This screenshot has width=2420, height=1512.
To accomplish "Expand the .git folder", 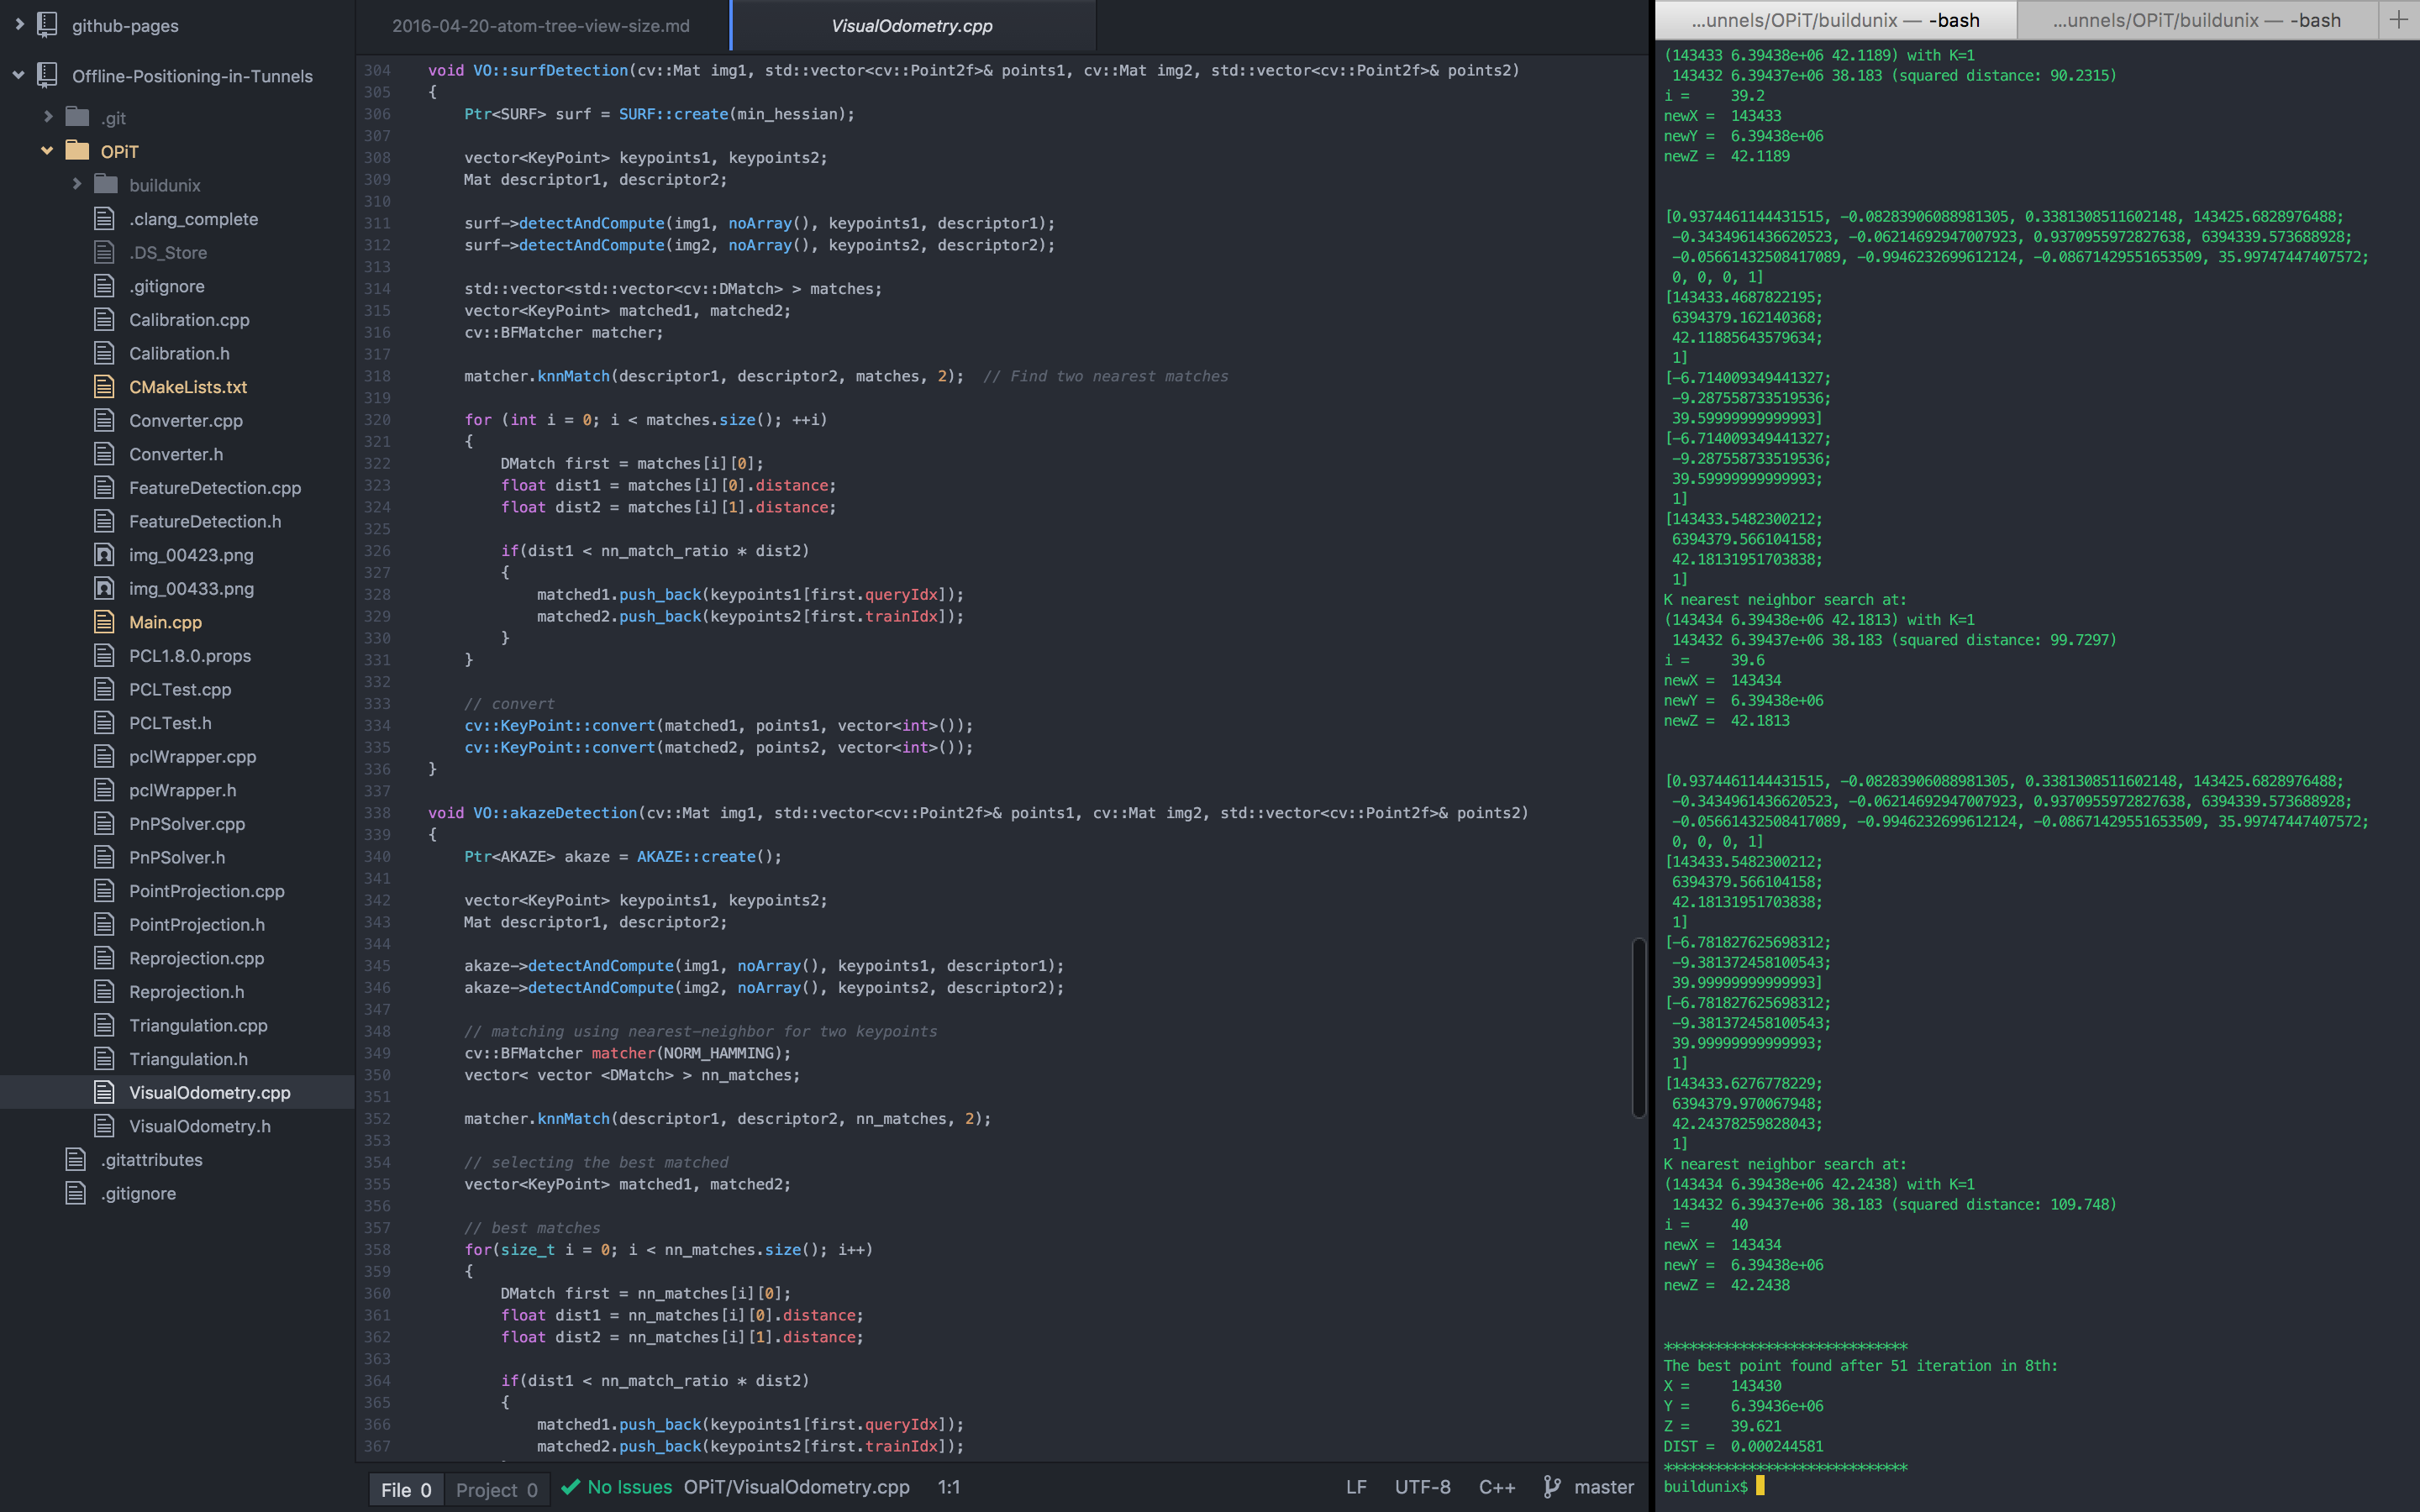I will (x=48, y=117).
